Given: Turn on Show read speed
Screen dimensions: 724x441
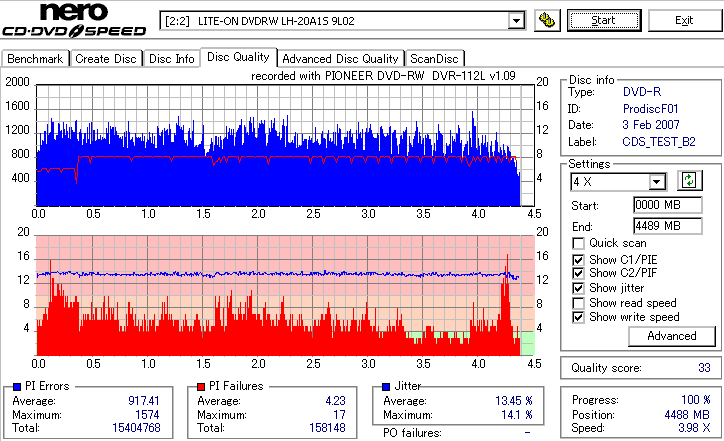Looking at the screenshot, I should point(578,303).
